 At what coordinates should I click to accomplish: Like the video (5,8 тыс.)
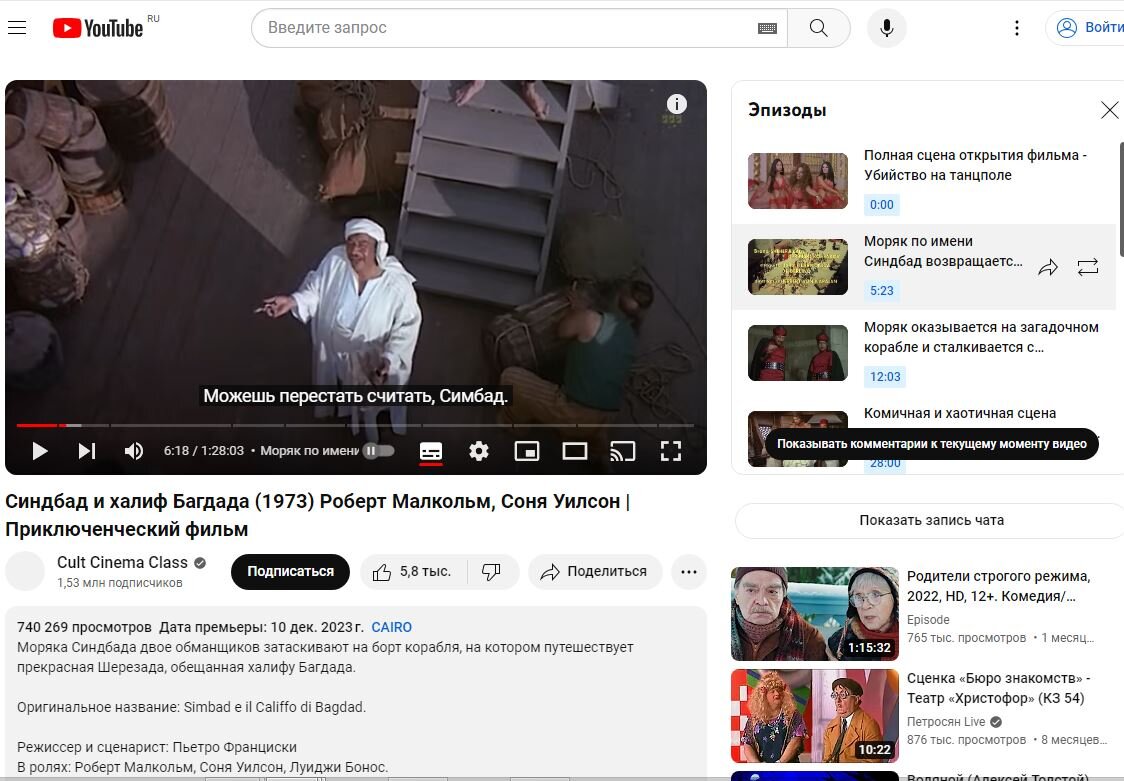point(412,572)
